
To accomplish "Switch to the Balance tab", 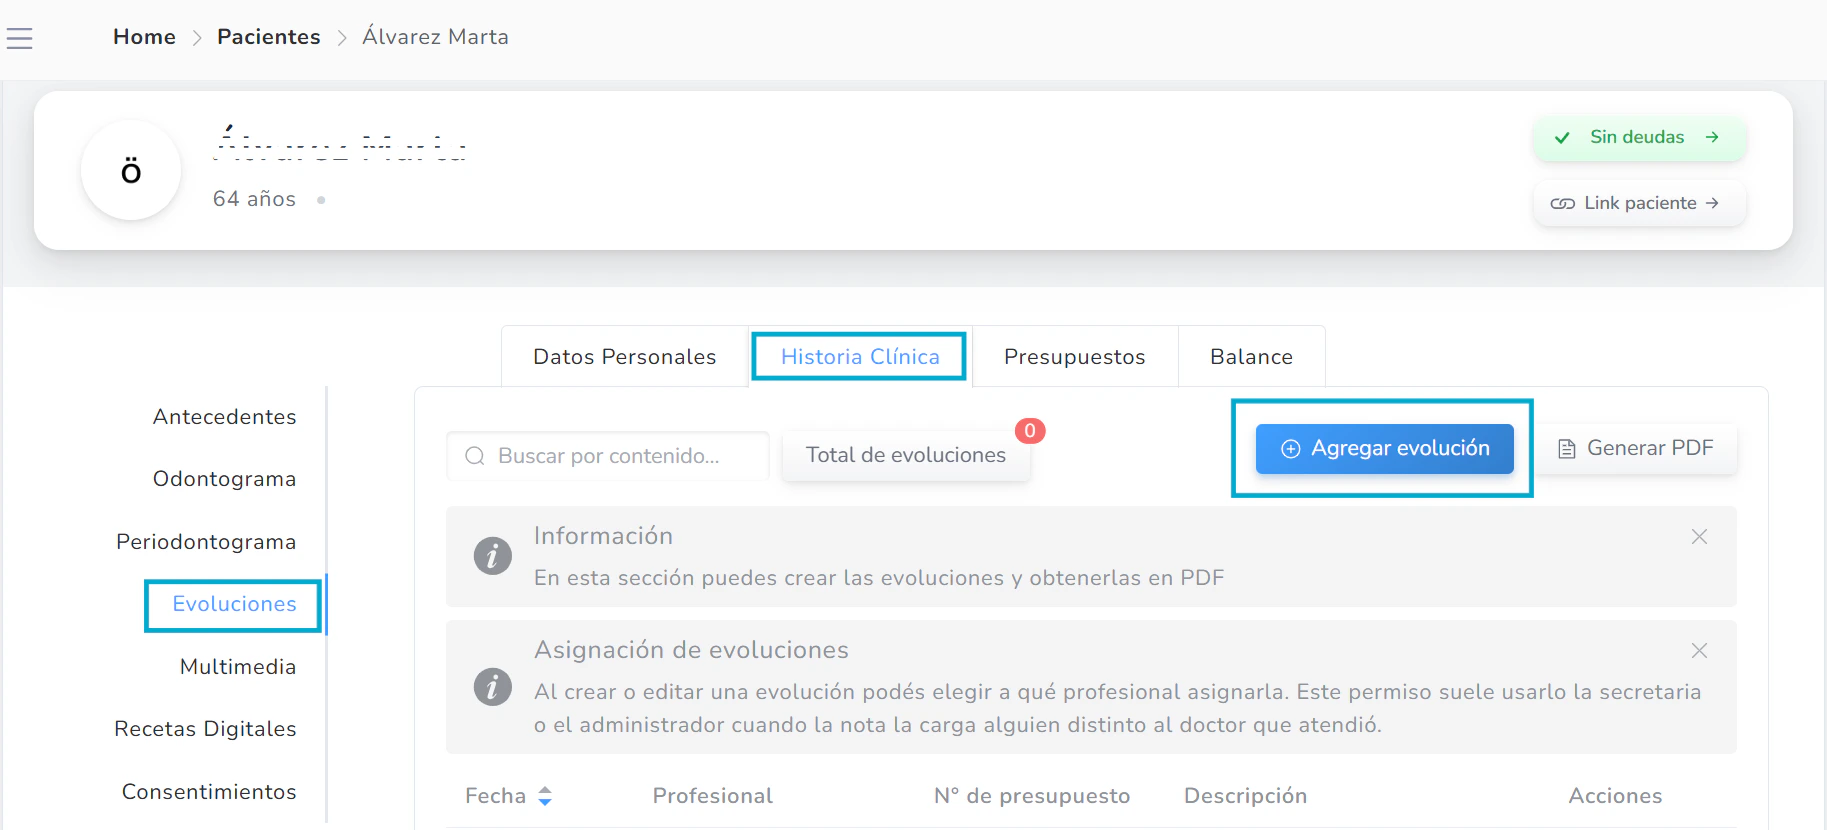I will pos(1251,357).
